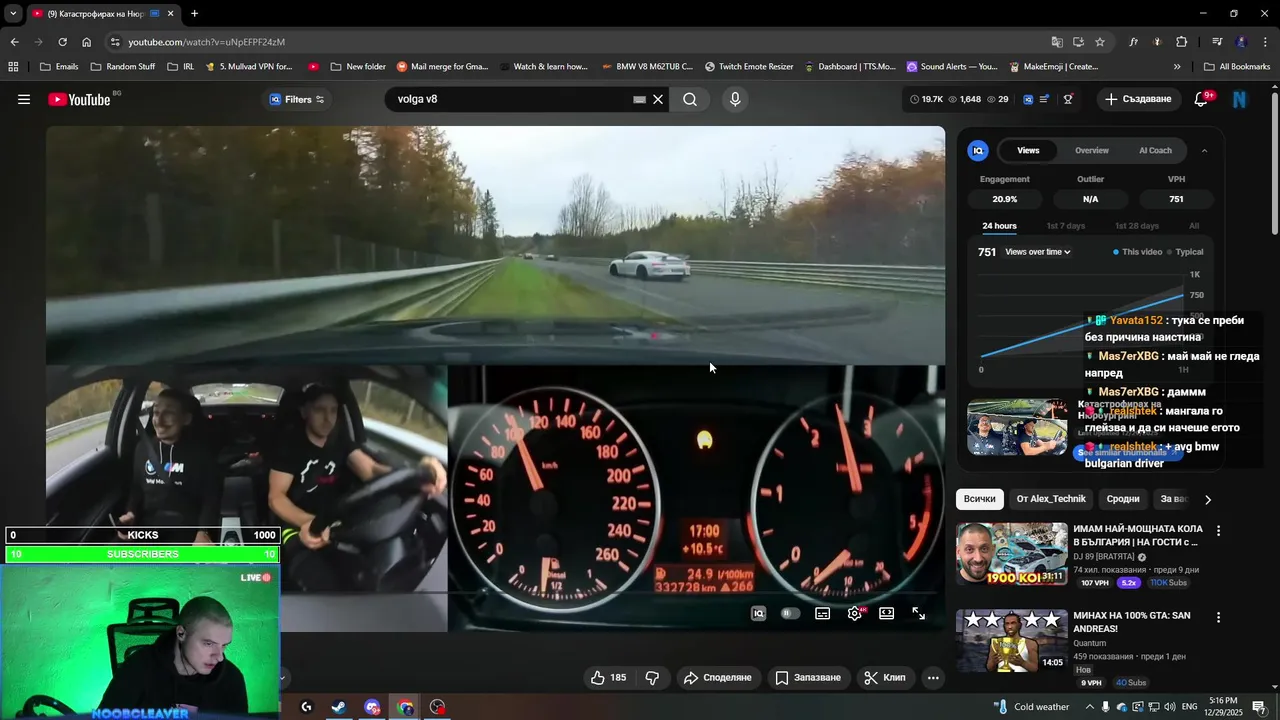Image resolution: width=1280 pixels, height=720 pixels.
Task: Open options for ИМАМ НАЙ-МОЩНАТА КОЛА video
Action: pos(1218,530)
